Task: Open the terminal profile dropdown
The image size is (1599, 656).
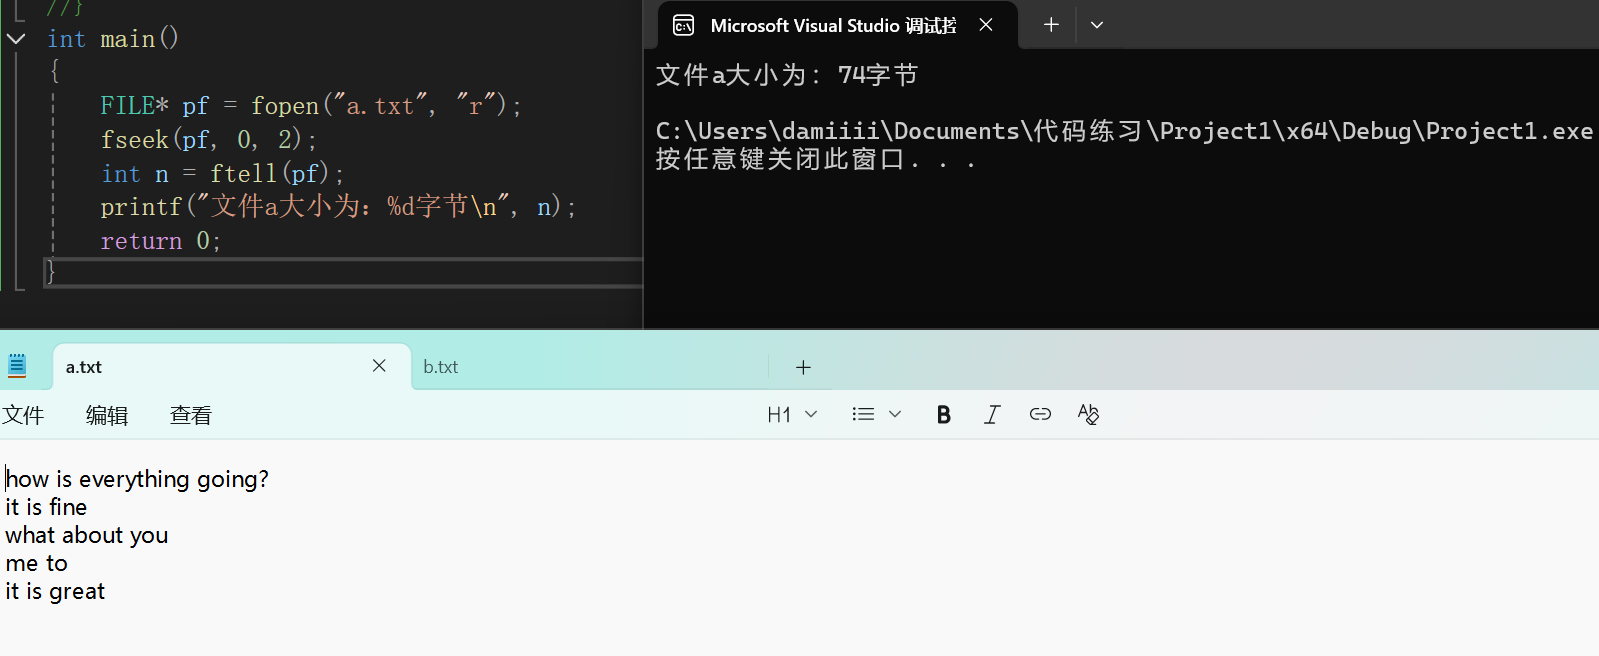Action: click(1097, 25)
